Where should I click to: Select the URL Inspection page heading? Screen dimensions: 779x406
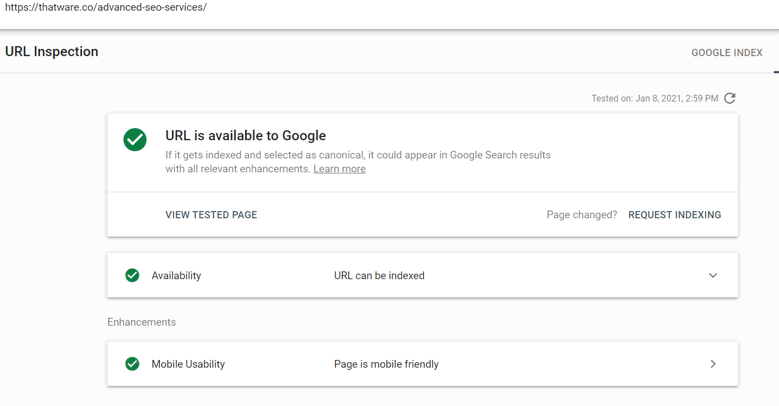[x=52, y=52]
